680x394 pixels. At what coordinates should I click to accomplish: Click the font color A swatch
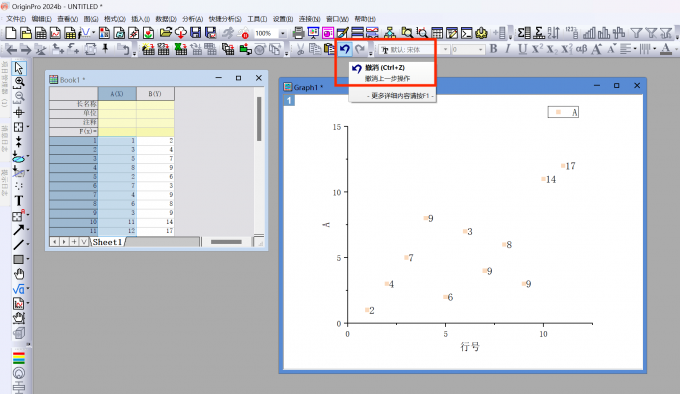666,49
